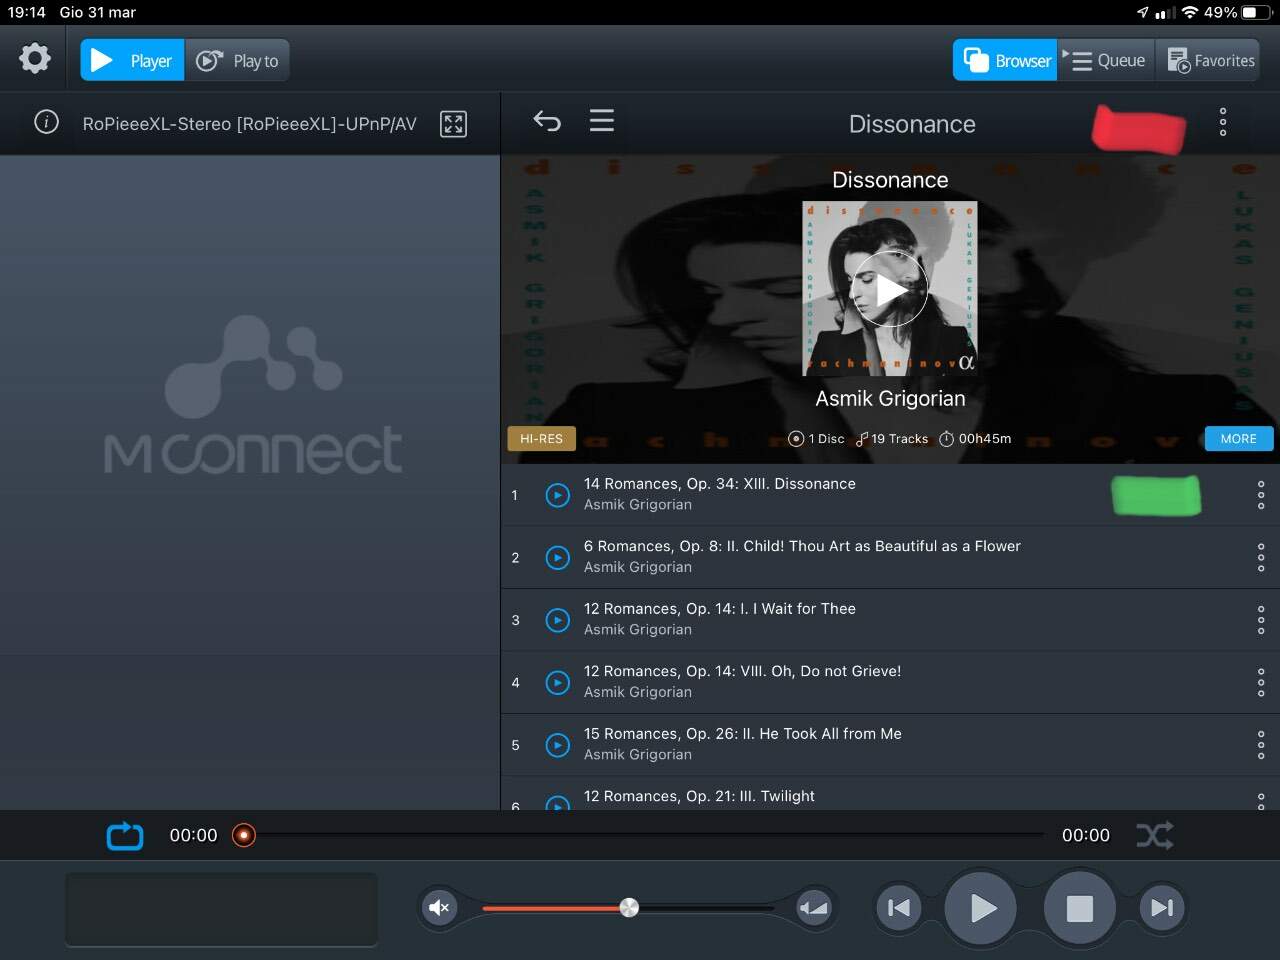The image size is (1280, 960).
Task: Click the HI-RES badge
Action: [x=541, y=439]
